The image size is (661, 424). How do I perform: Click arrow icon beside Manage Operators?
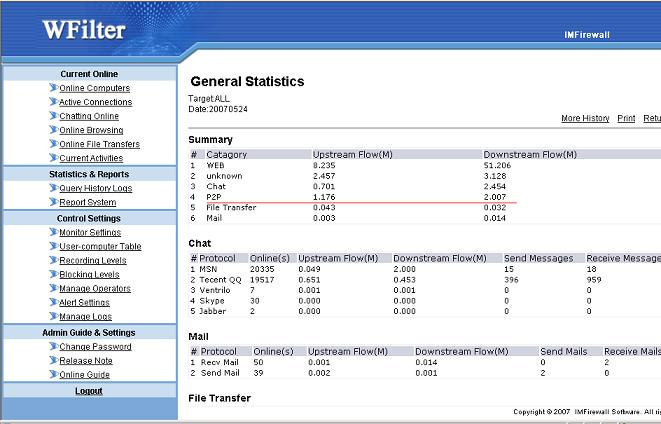(54, 288)
